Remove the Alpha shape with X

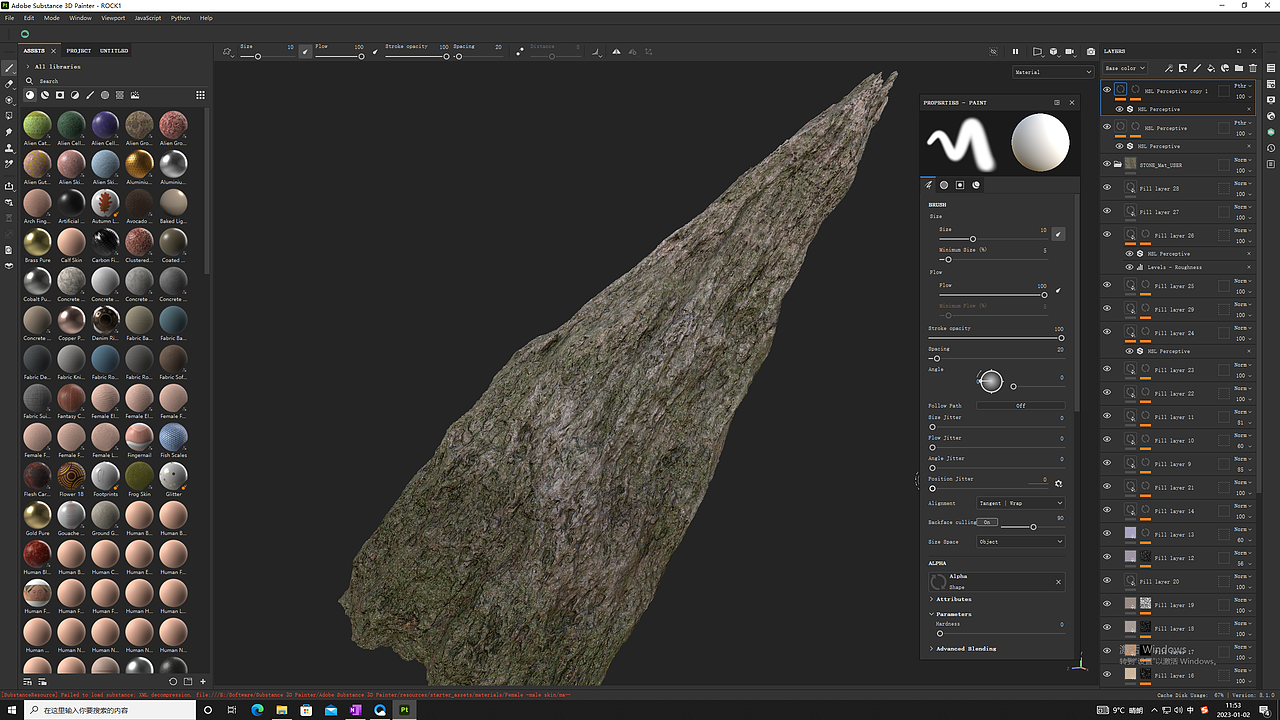(1058, 581)
